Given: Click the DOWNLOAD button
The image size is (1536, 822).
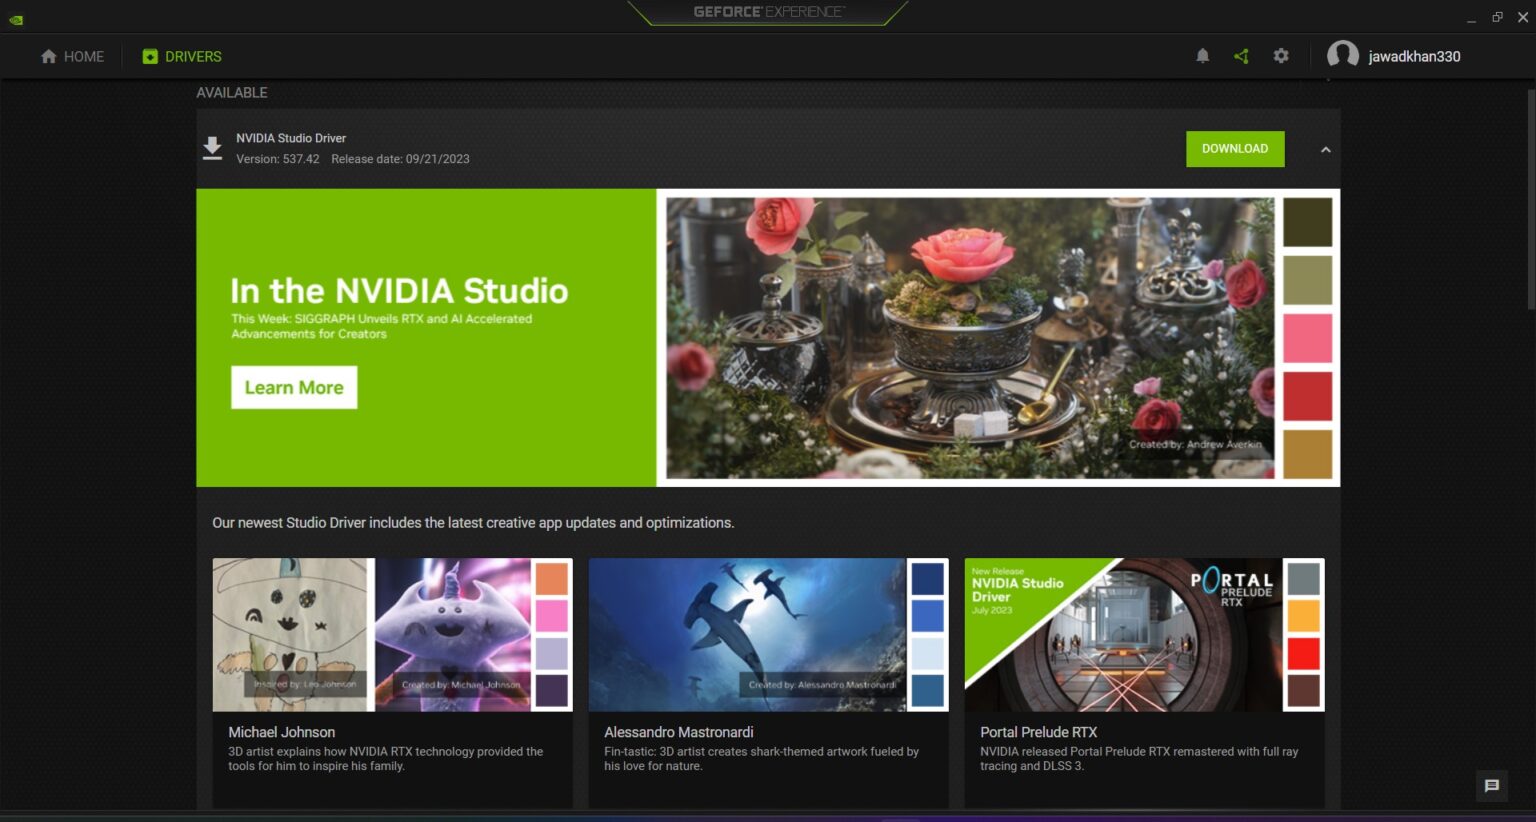Looking at the screenshot, I should 1234,148.
